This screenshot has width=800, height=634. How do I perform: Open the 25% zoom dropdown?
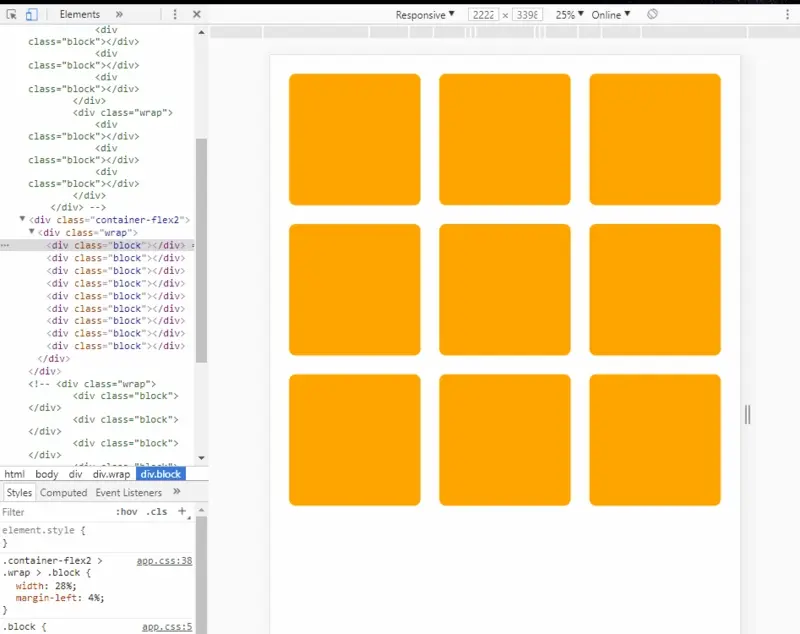pyautogui.click(x=569, y=15)
